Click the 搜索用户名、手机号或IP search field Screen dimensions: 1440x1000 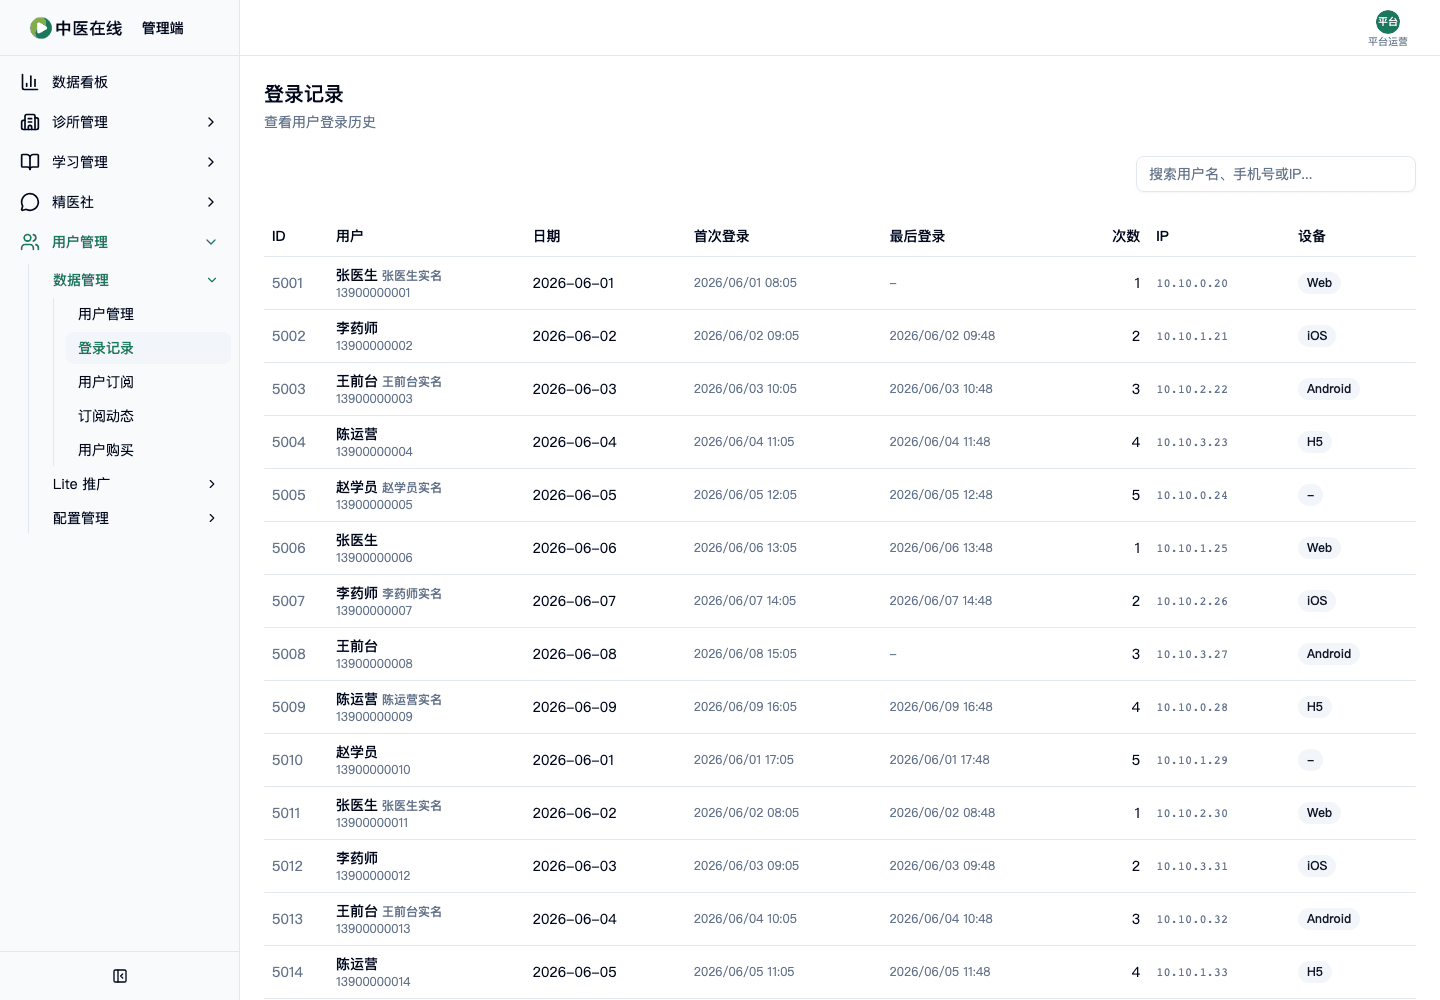click(1276, 174)
